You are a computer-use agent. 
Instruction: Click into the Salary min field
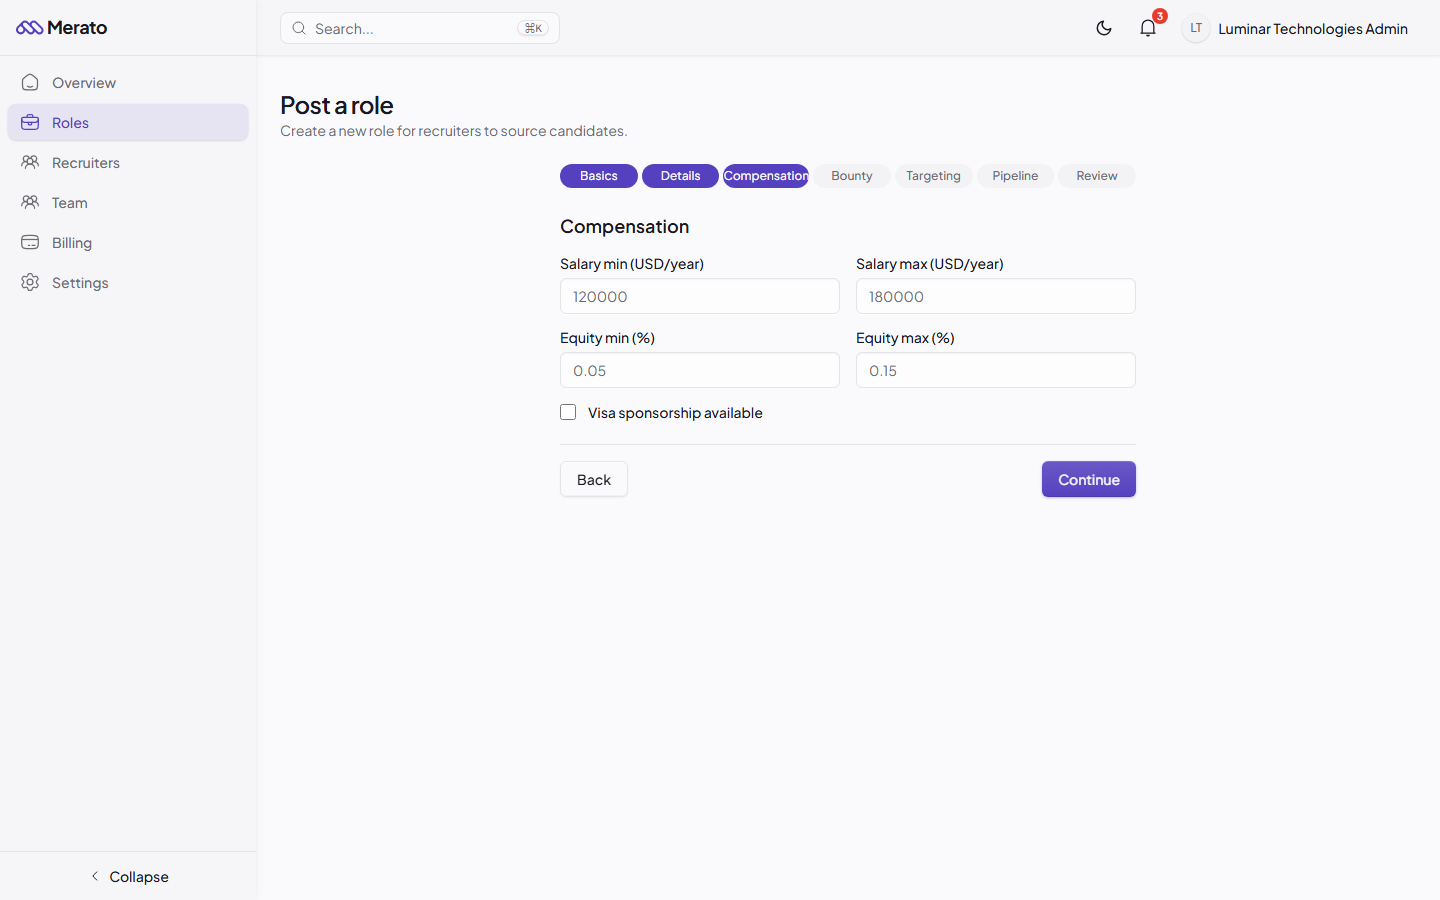coord(699,296)
